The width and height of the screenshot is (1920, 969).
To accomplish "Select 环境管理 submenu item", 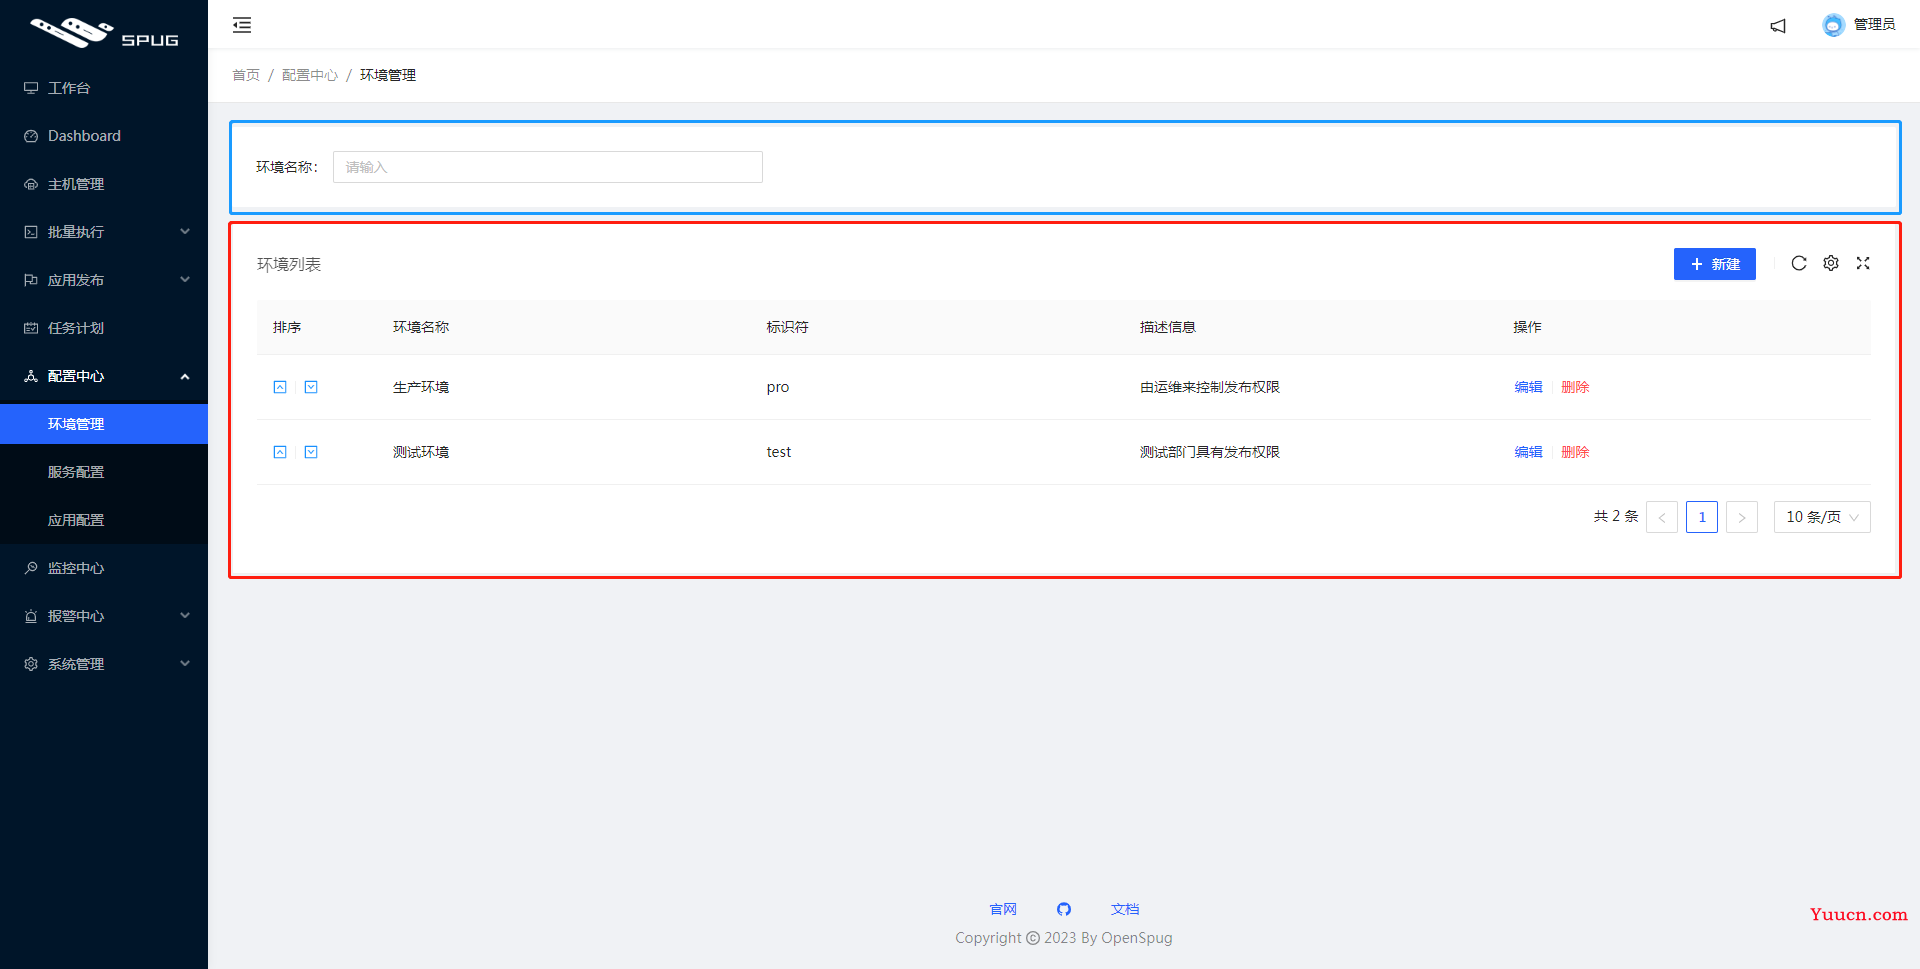I will [x=104, y=424].
